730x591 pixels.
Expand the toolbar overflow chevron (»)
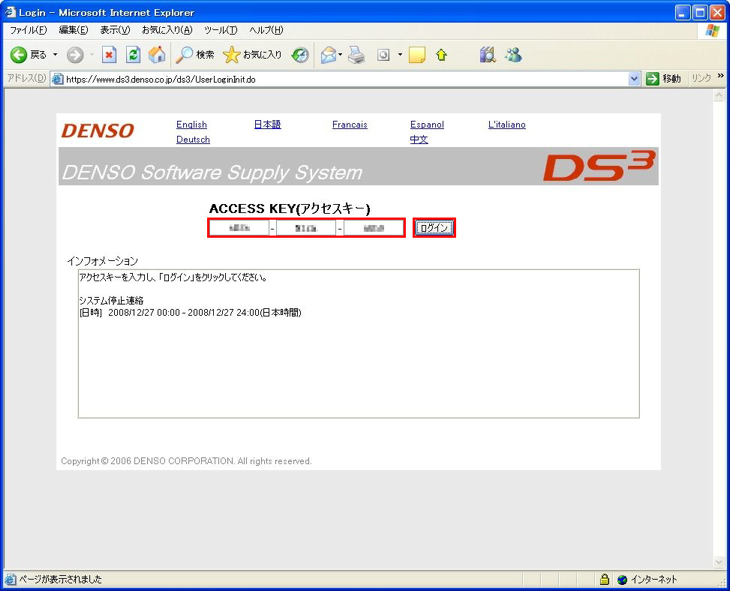[721, 76]
